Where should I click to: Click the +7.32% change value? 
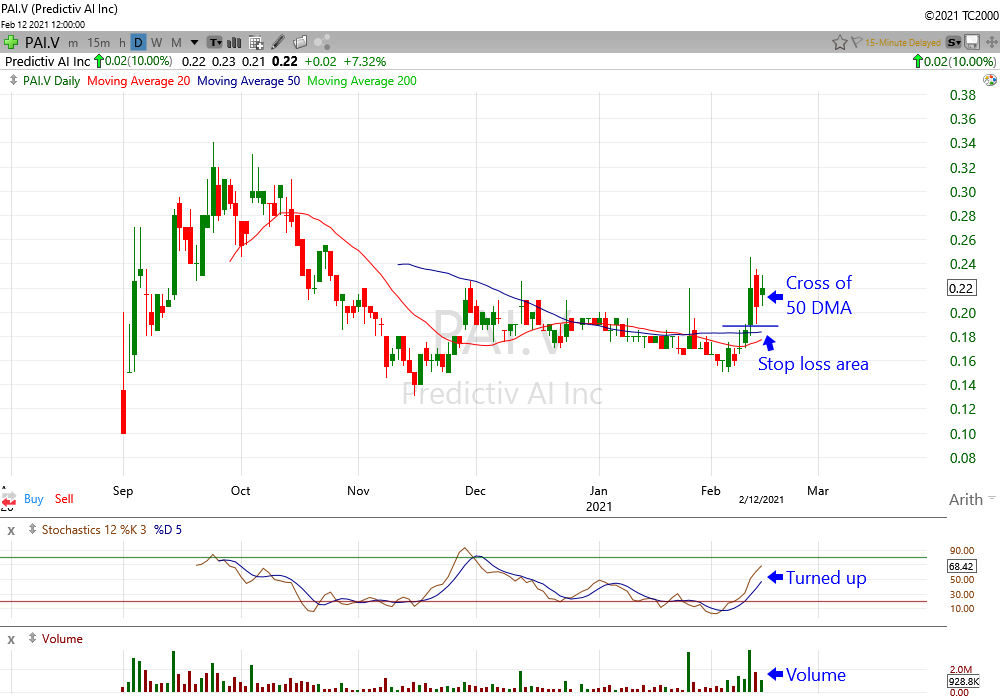[365, 62]
